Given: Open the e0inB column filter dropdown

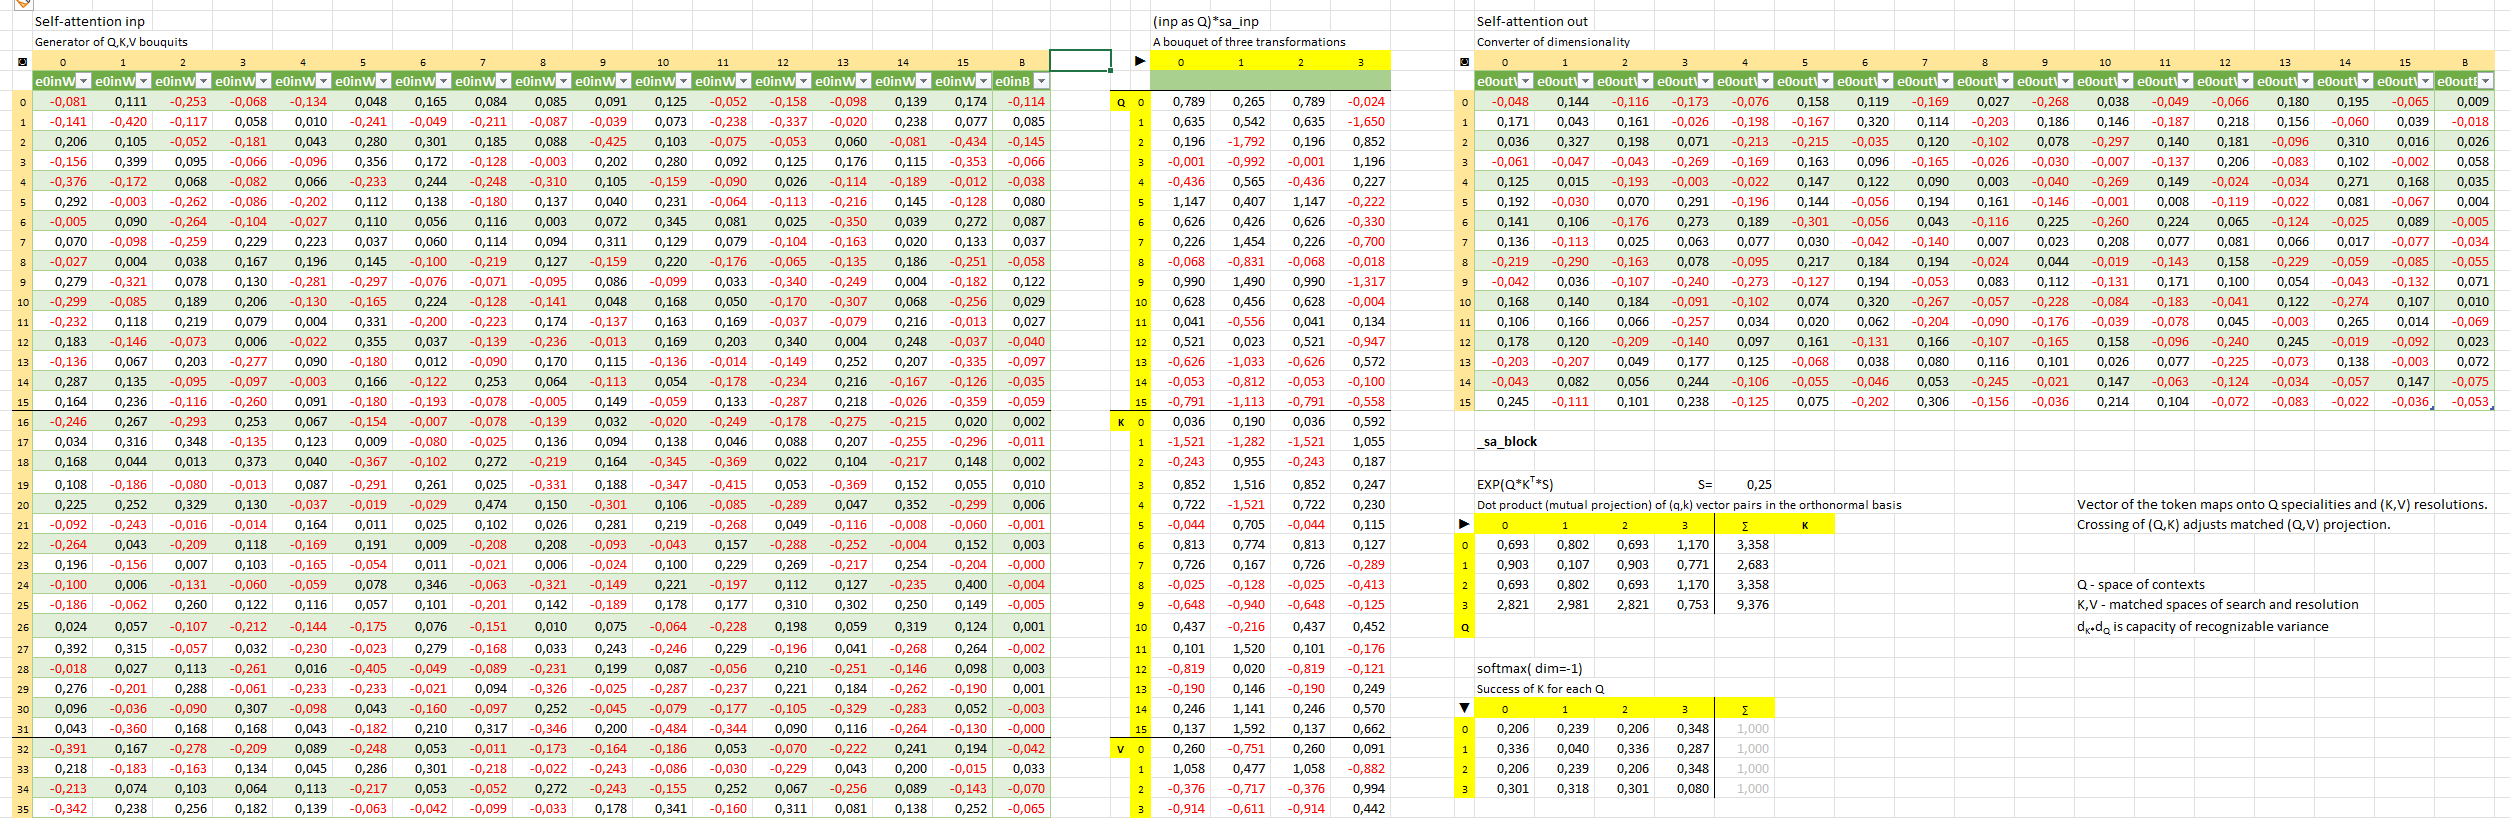Looking at the screenshot, I should coord(1041,81).
